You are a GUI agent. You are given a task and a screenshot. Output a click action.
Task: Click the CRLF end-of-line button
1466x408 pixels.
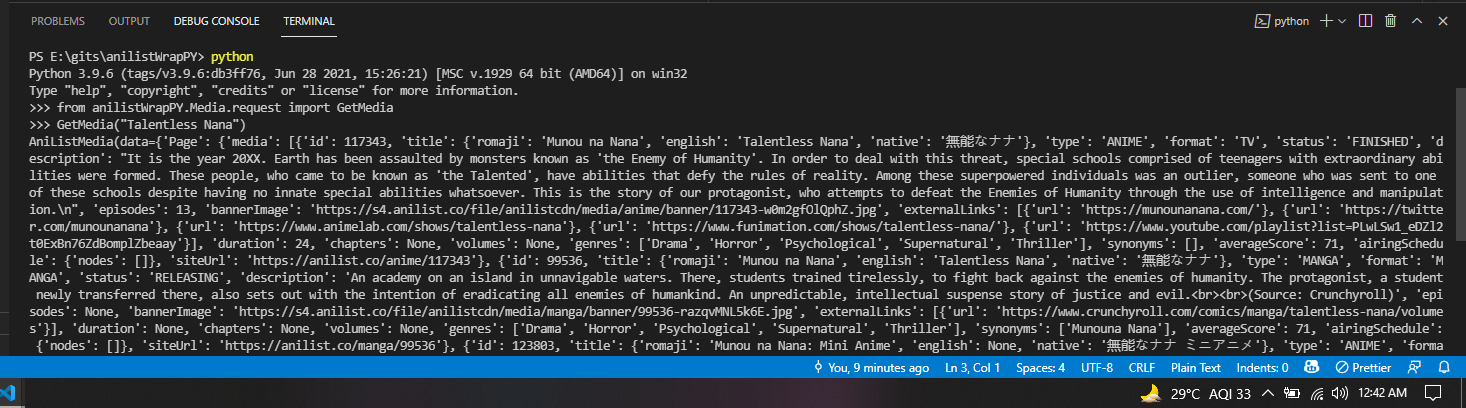click(1142, 368)
